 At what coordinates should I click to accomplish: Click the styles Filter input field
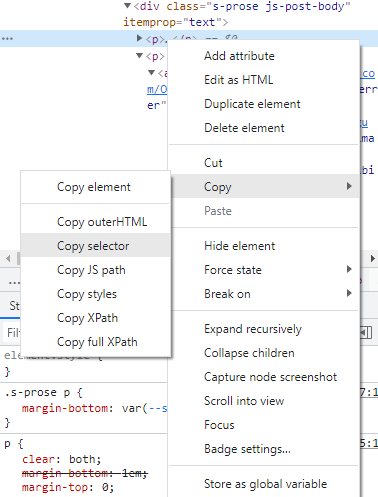tap(13, 332)
